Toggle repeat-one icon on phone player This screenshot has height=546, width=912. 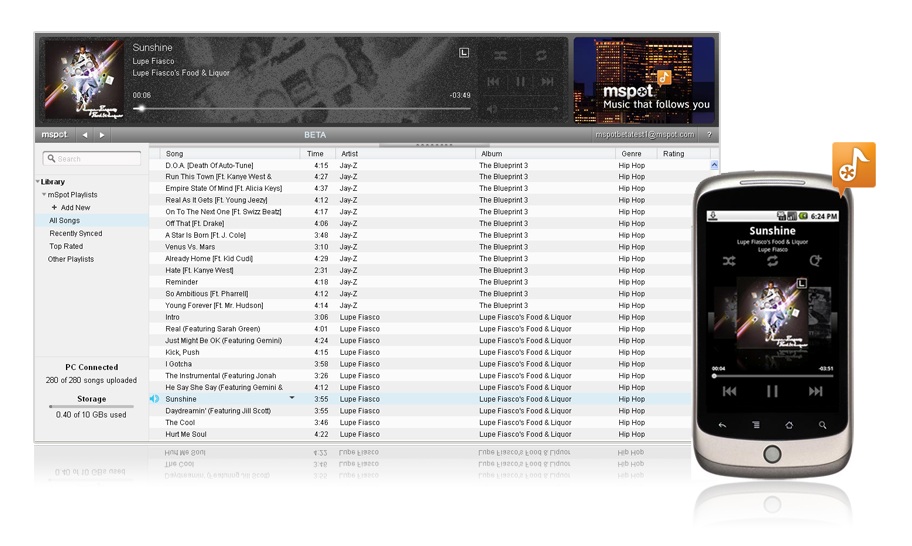click(815, 261)
